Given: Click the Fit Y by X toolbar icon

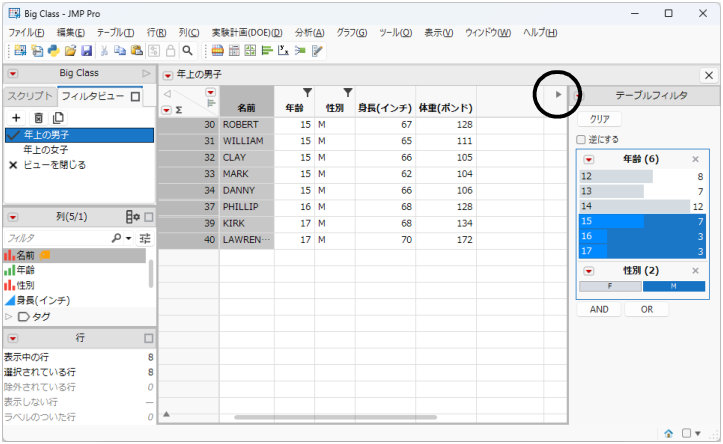Looking at the screenshot, I should pyautogui.click(x=284, y=51).
